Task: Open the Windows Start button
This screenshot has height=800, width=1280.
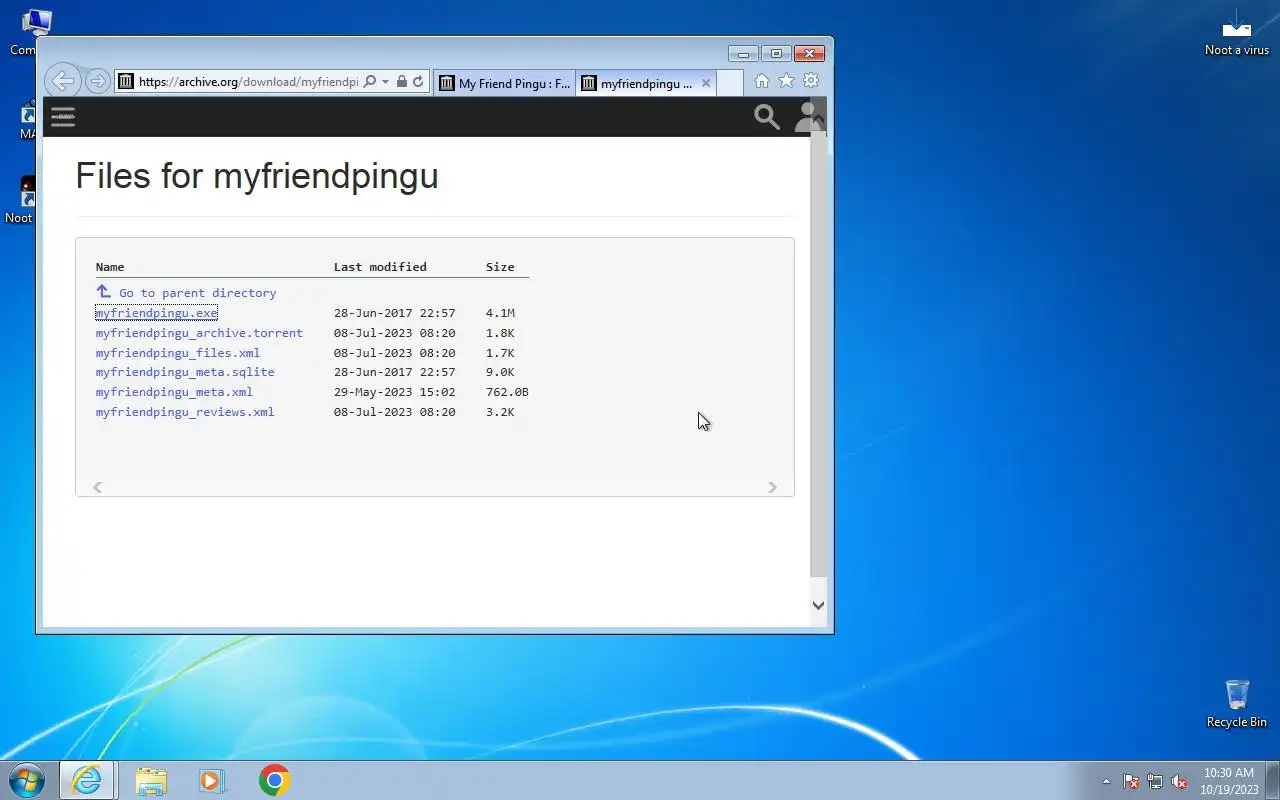Action: [26, 780]
